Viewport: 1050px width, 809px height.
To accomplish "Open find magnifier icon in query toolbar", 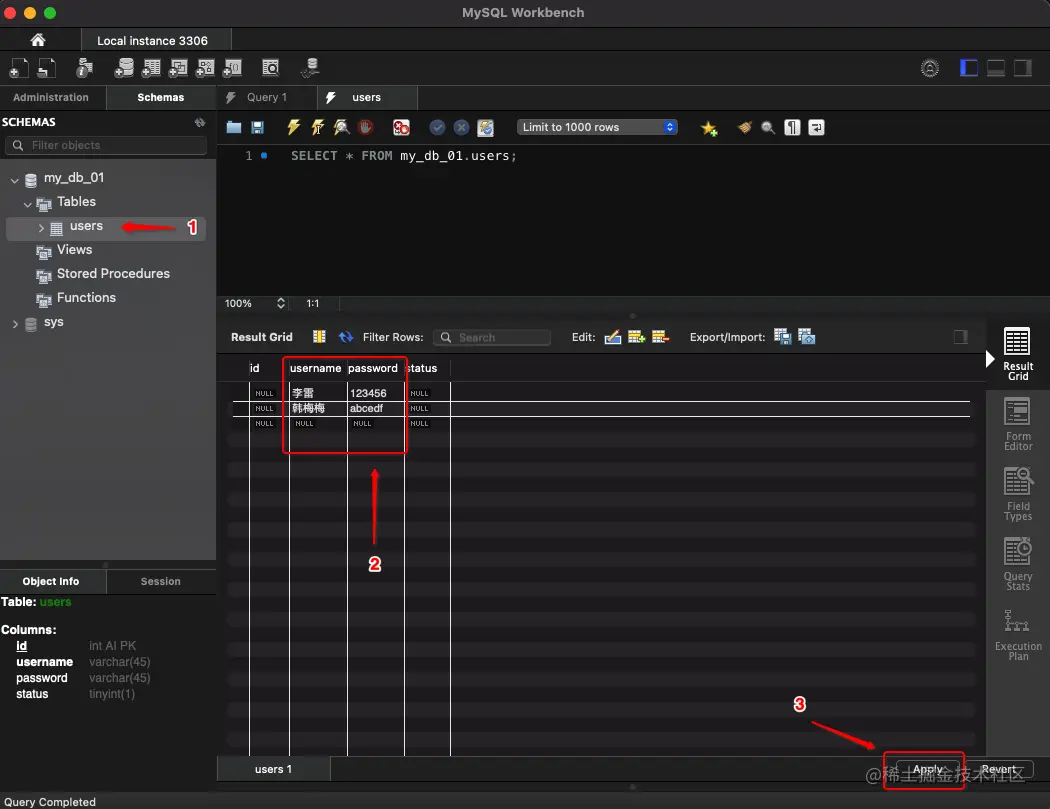I will (768, 127).
